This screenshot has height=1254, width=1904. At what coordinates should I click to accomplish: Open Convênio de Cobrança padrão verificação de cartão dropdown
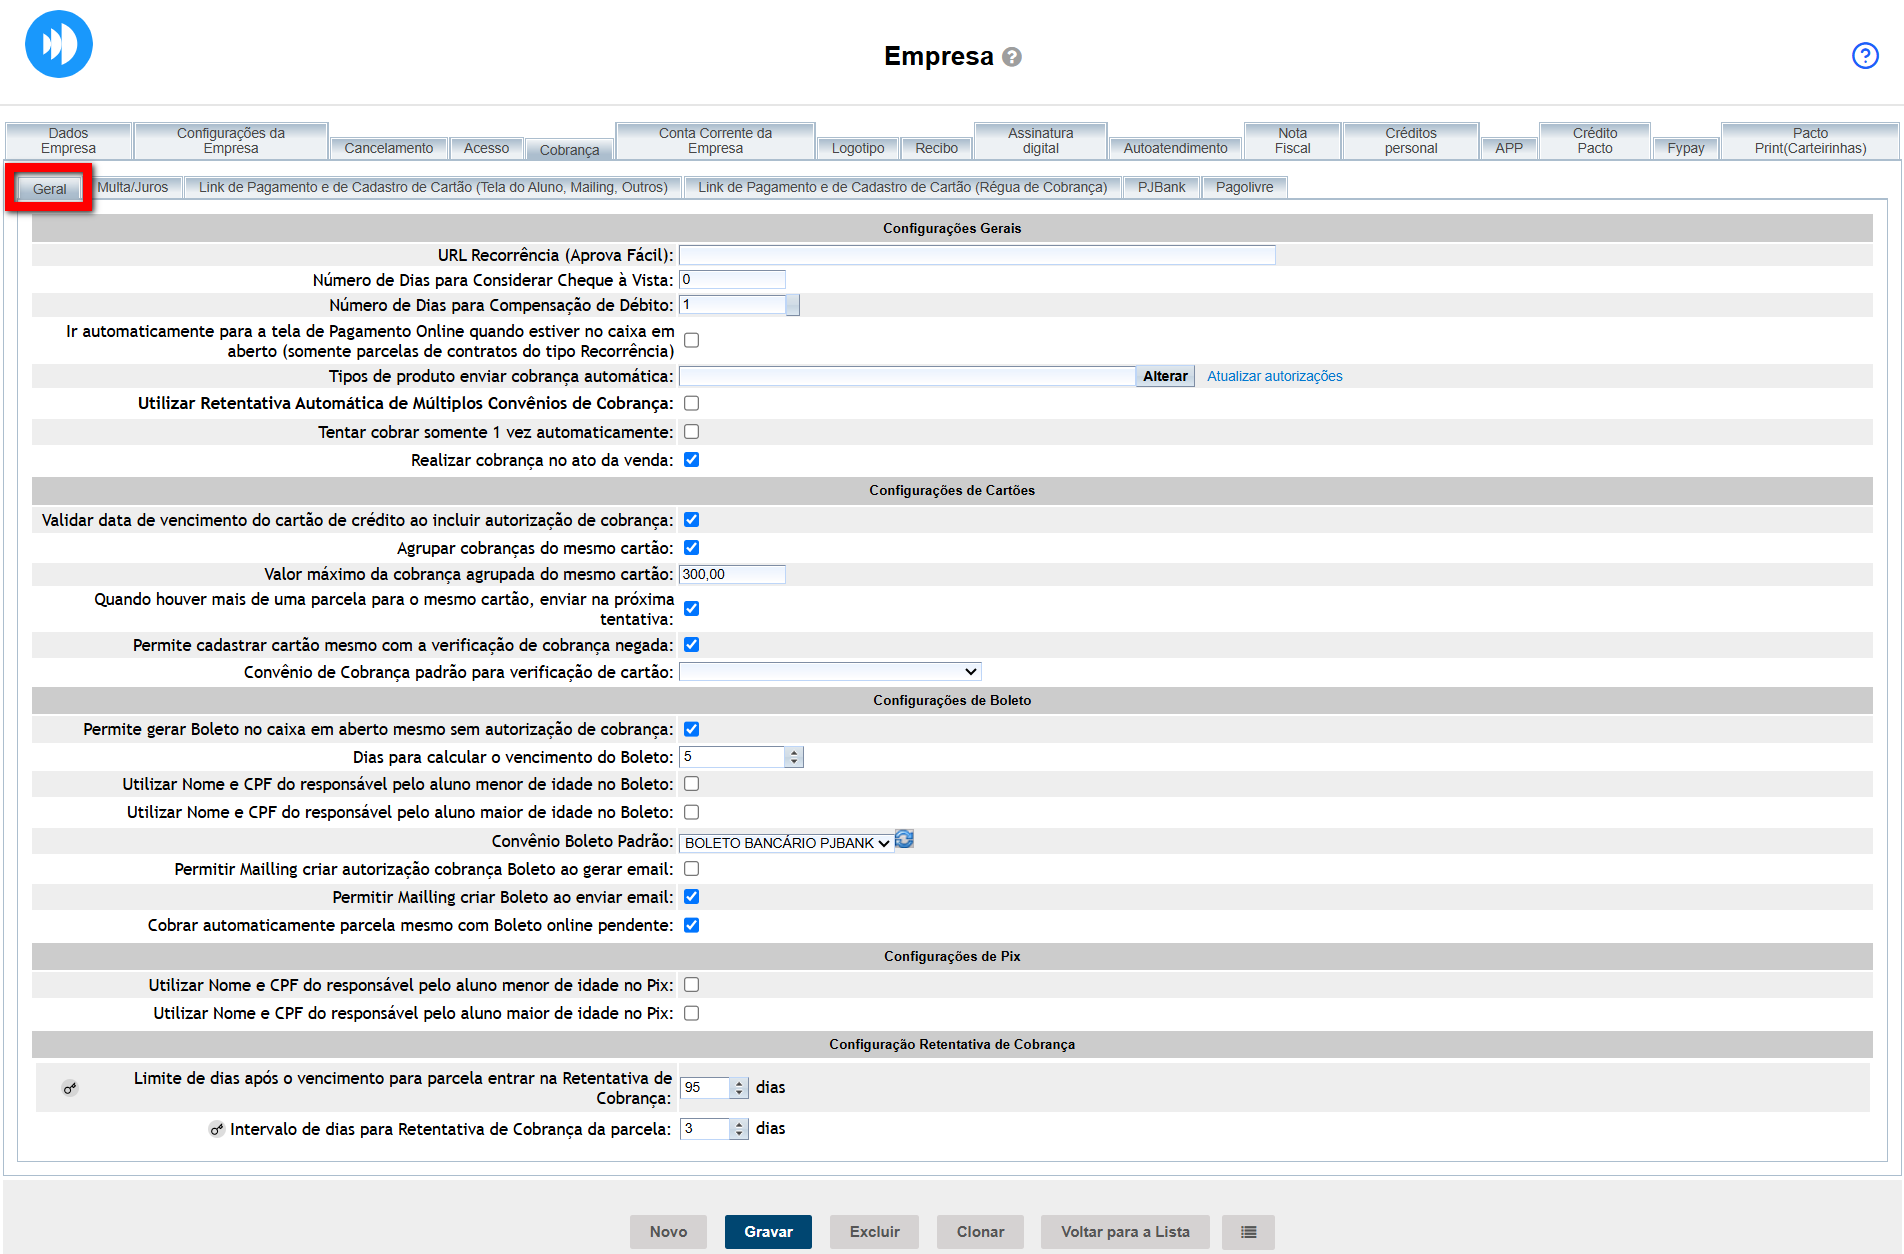tap(830, 672)
